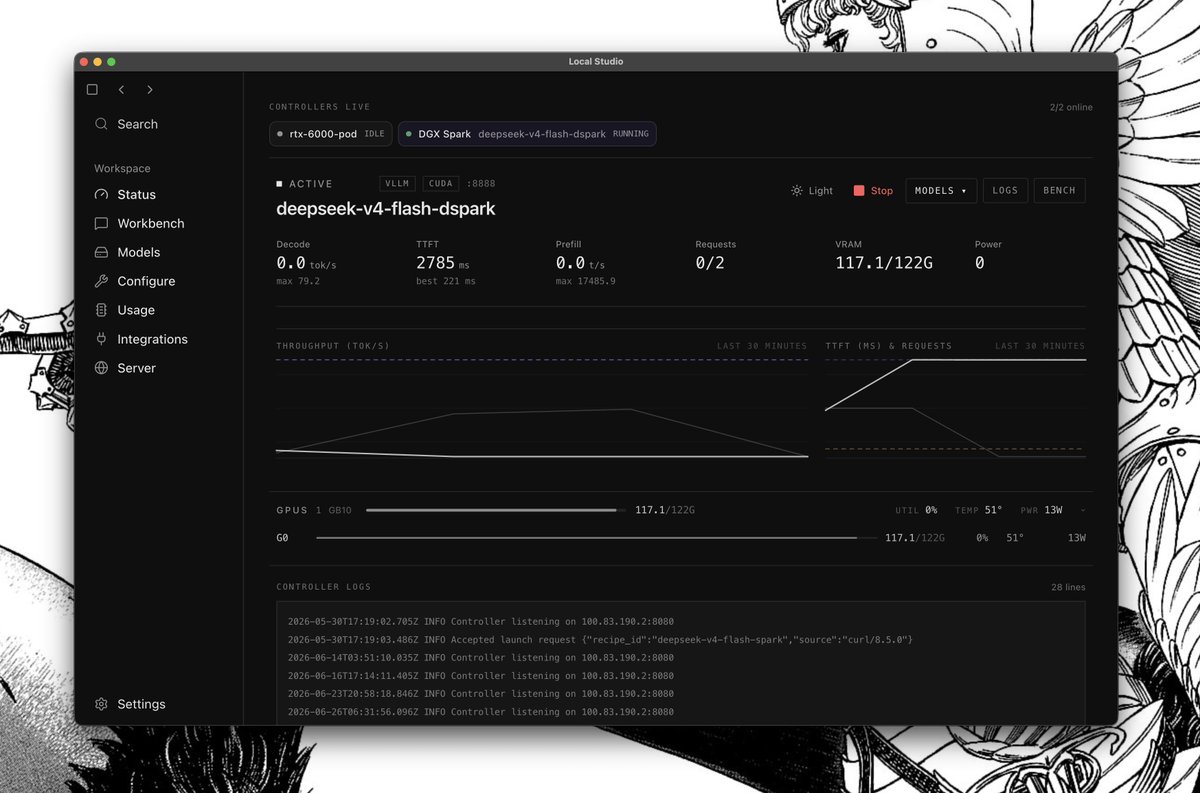
Task: Click the 'max 17485.9' prefill text
Action: click(586, 282)
